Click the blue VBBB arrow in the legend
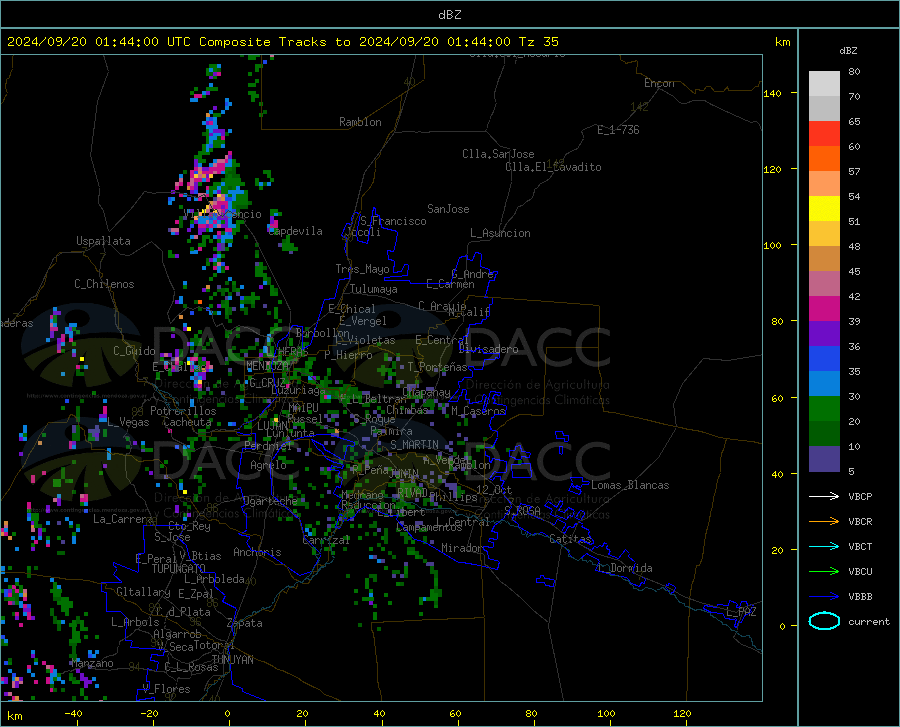This screenshot has width=900, height=727. [x=824, y=597]
